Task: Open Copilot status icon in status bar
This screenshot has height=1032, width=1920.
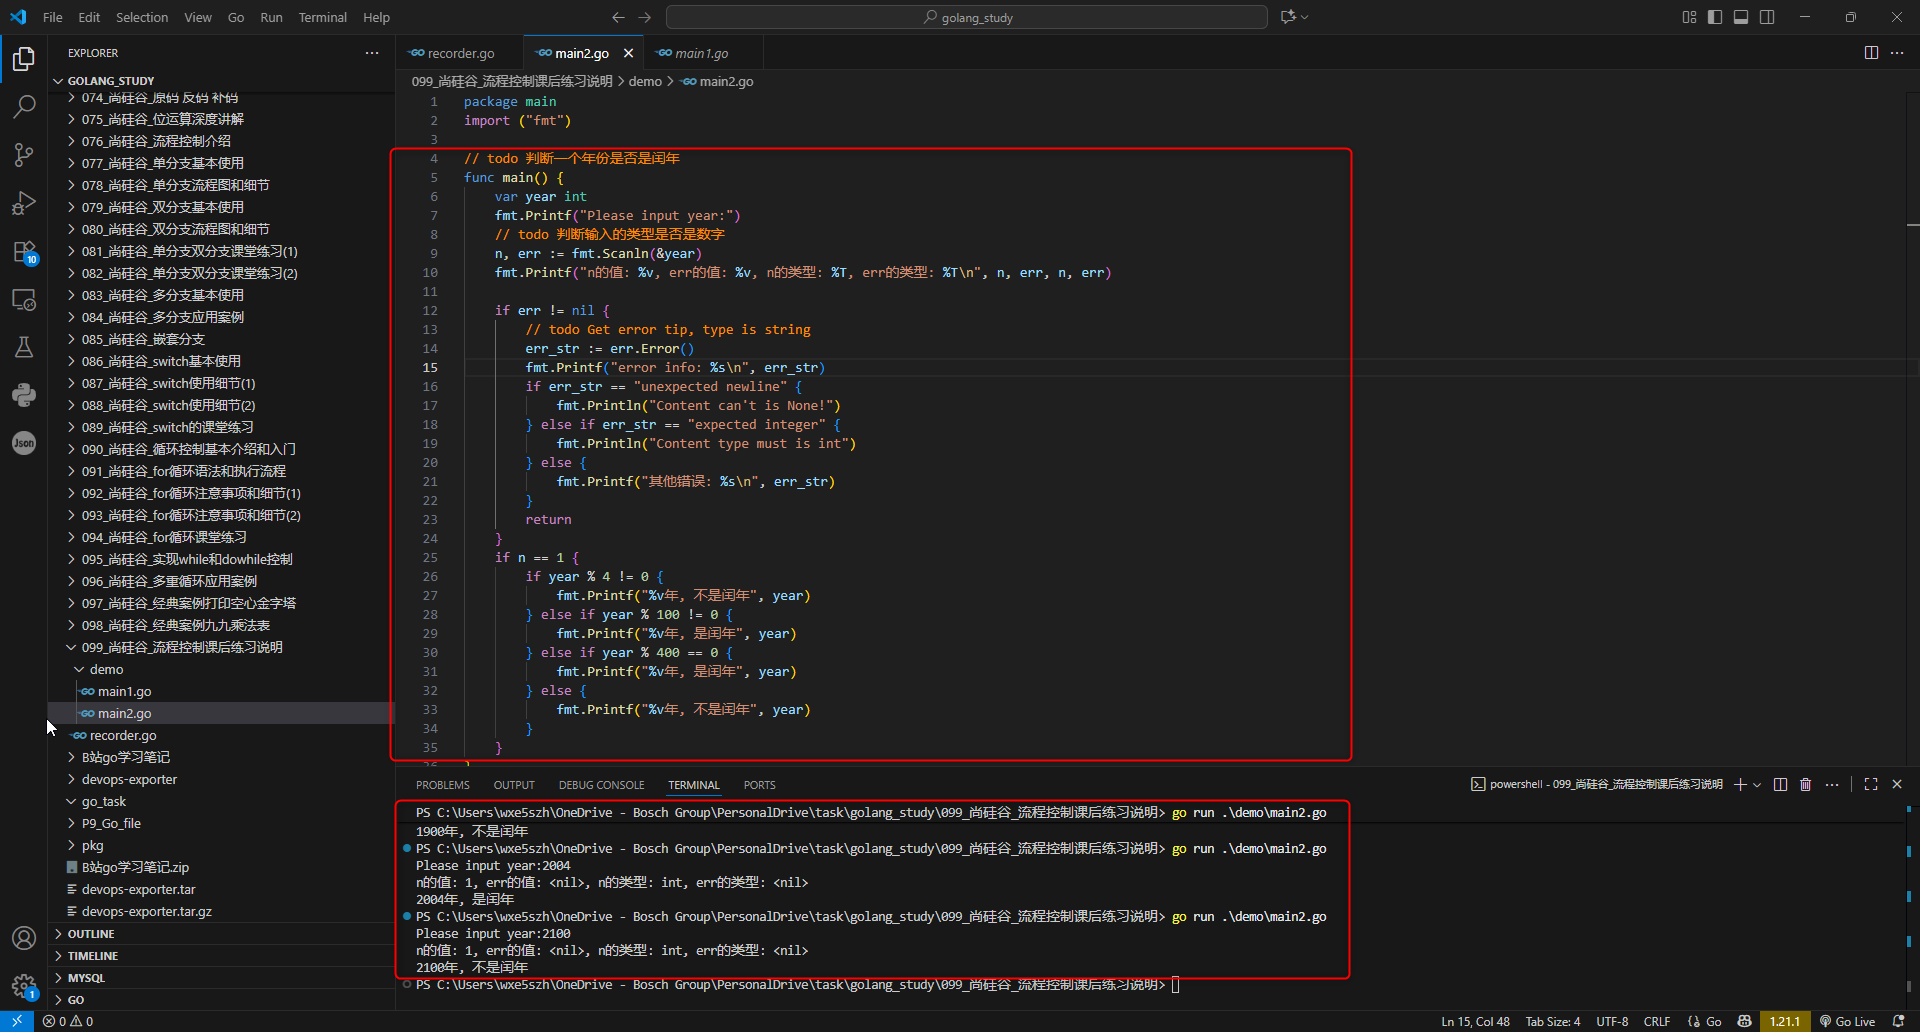Action: click(x=1744, y=1021)
